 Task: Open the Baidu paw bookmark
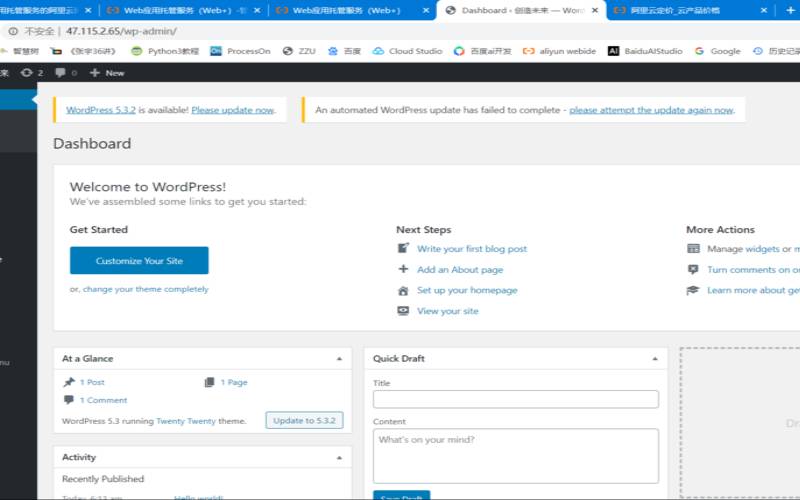click(344, 51)
